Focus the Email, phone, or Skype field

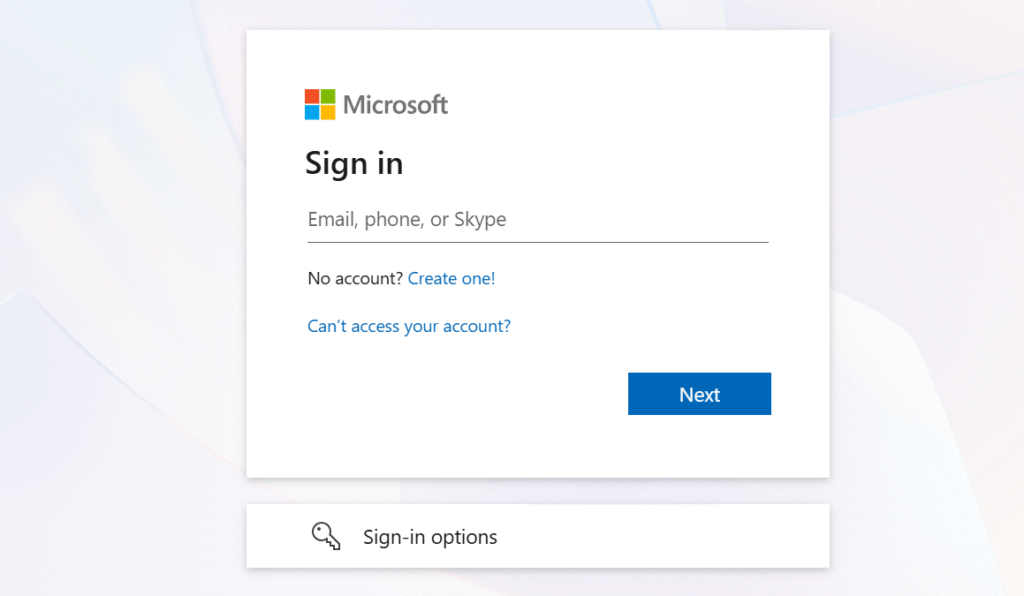pyautogui.click(x=537, y=219)
